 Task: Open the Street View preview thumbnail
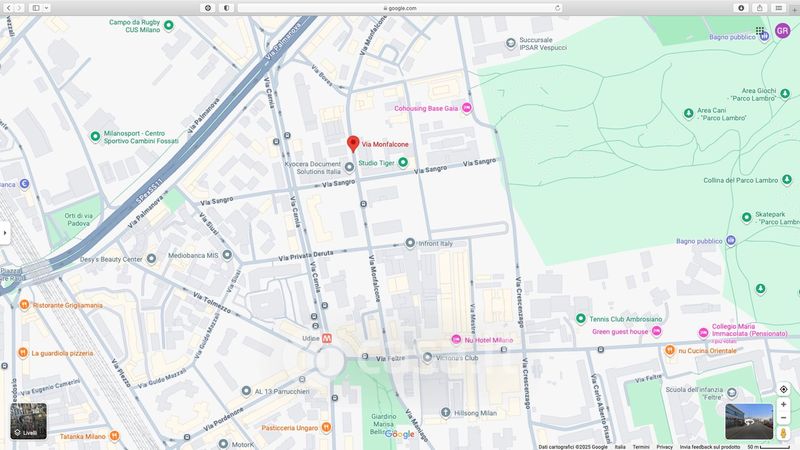[756, 421]
